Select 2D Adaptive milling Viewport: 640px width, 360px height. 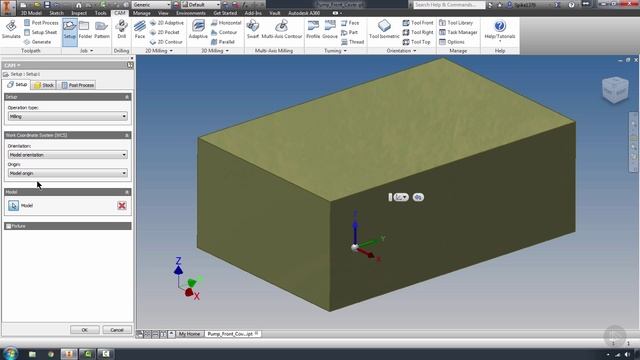pyautogui.click(x=167, y=23)
